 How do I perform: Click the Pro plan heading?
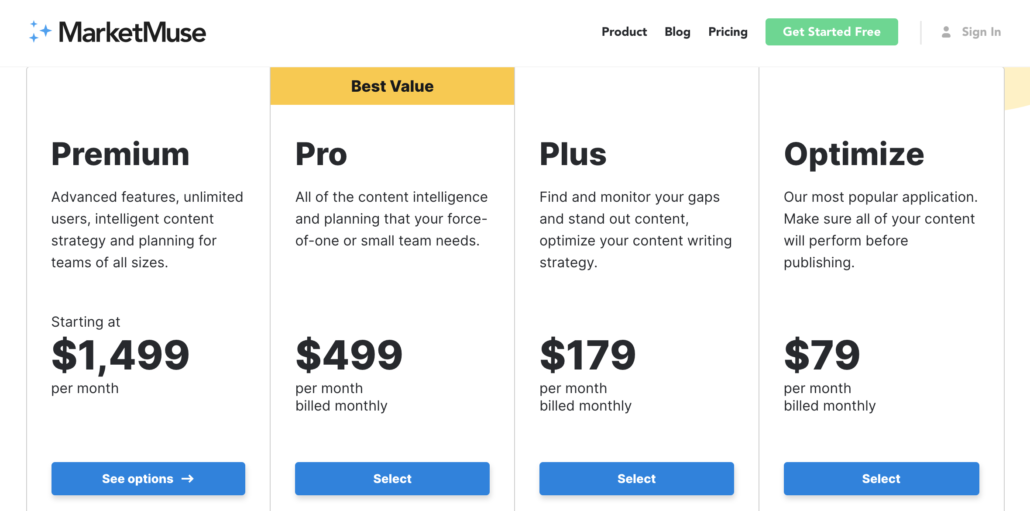pyautogui.click(x=321, y=154)
